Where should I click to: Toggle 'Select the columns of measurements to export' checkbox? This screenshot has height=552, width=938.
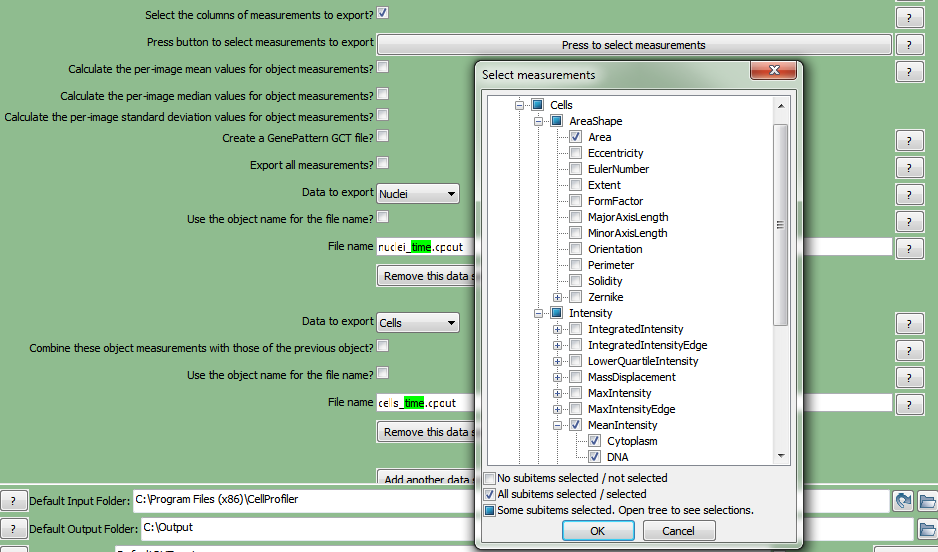(383, 14)
